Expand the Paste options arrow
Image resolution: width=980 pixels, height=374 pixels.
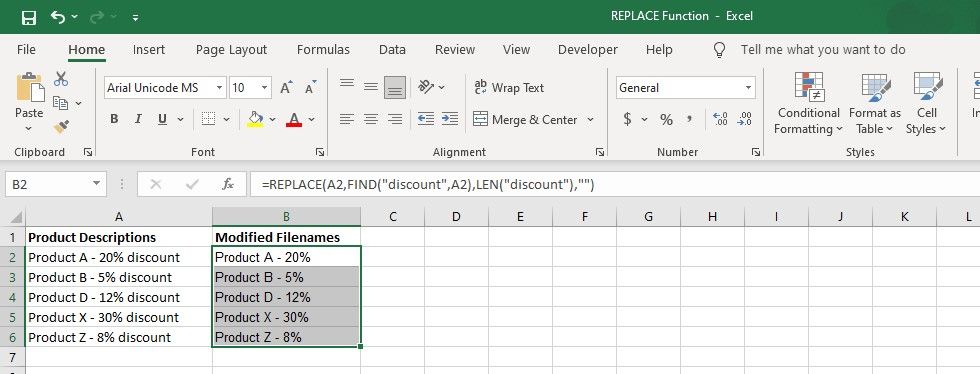pyautogui.click(x=29, y=129)
